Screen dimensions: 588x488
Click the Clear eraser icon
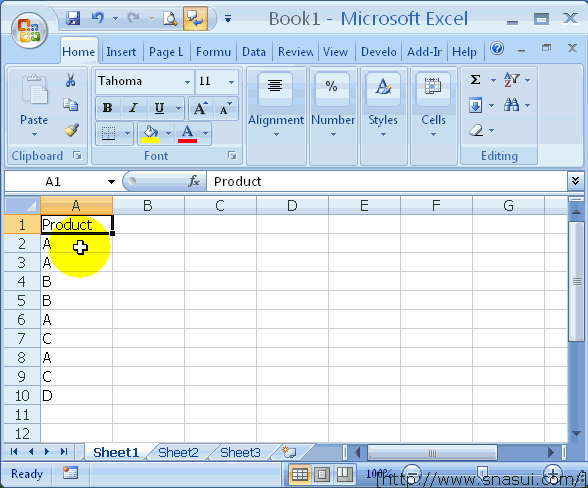[x=476, y=130]
